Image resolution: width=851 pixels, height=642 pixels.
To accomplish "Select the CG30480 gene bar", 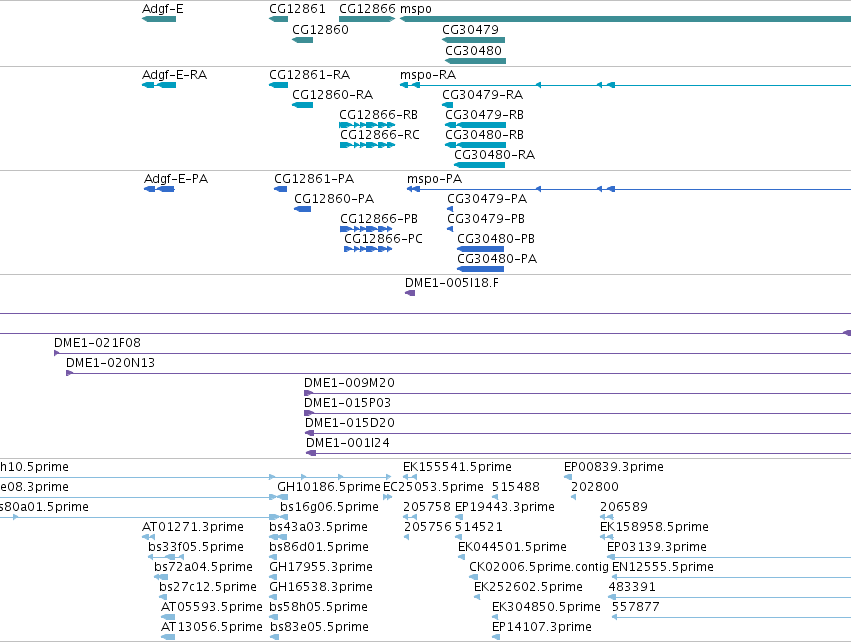I will (x=476, y=61).
